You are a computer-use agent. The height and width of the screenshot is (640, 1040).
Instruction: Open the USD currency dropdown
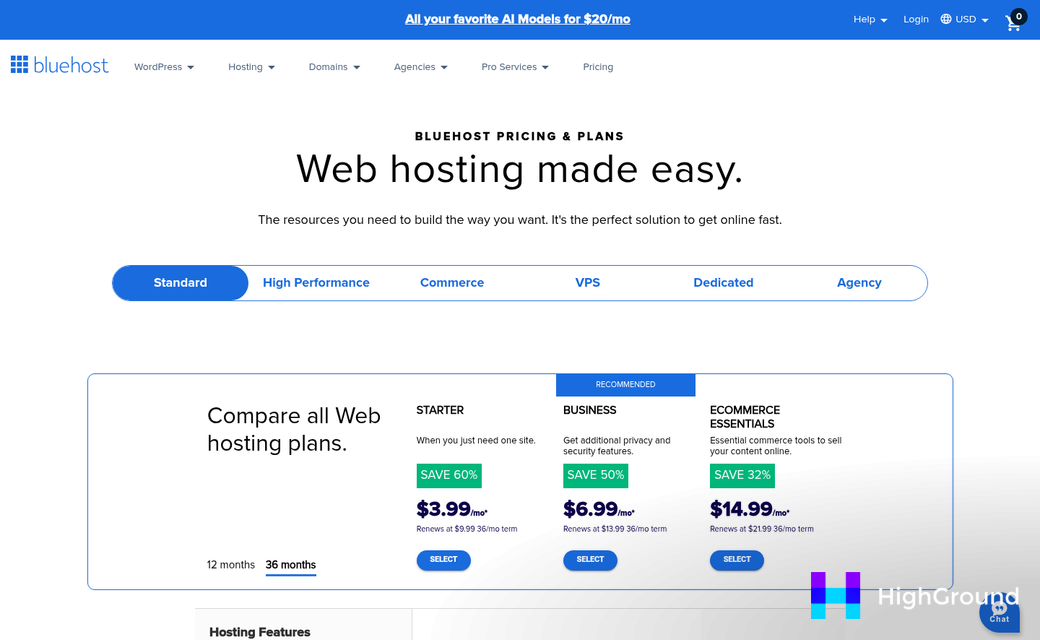(x=963, y=18)
